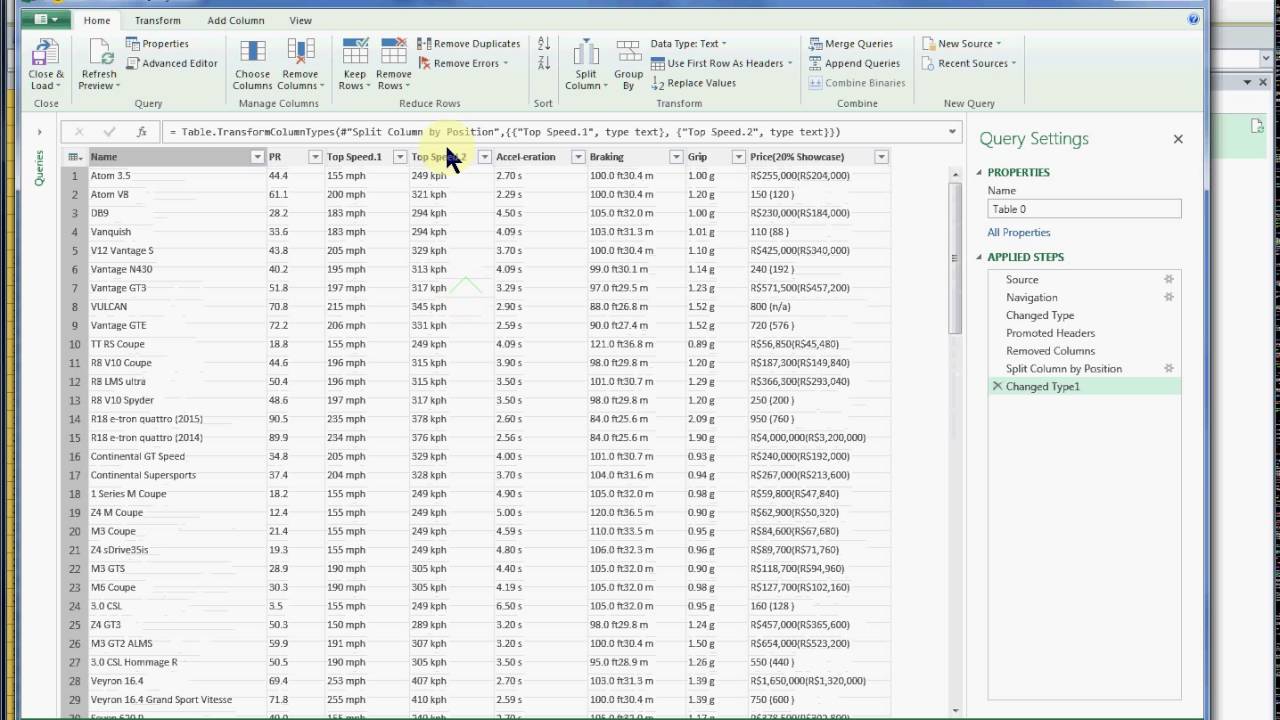Select the 'Veyron 16.4' name cell
The width and height of the screenshot is (1280, 720).
176,681
